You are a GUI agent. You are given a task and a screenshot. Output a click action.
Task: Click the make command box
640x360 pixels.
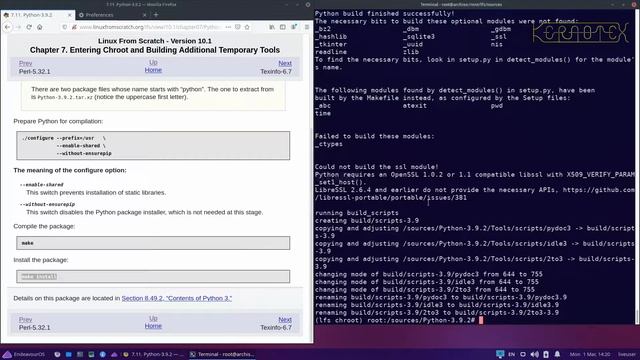(x=153, y=243)
